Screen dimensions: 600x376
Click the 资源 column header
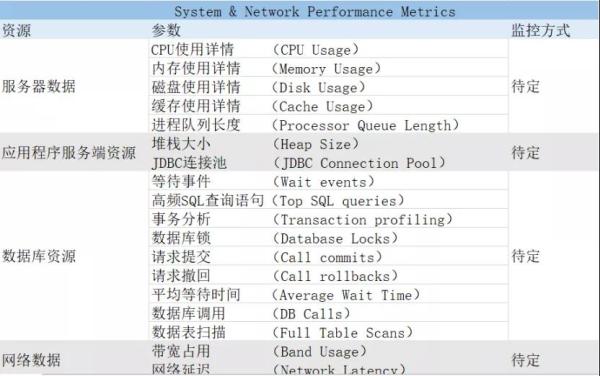tap(16, 31)
